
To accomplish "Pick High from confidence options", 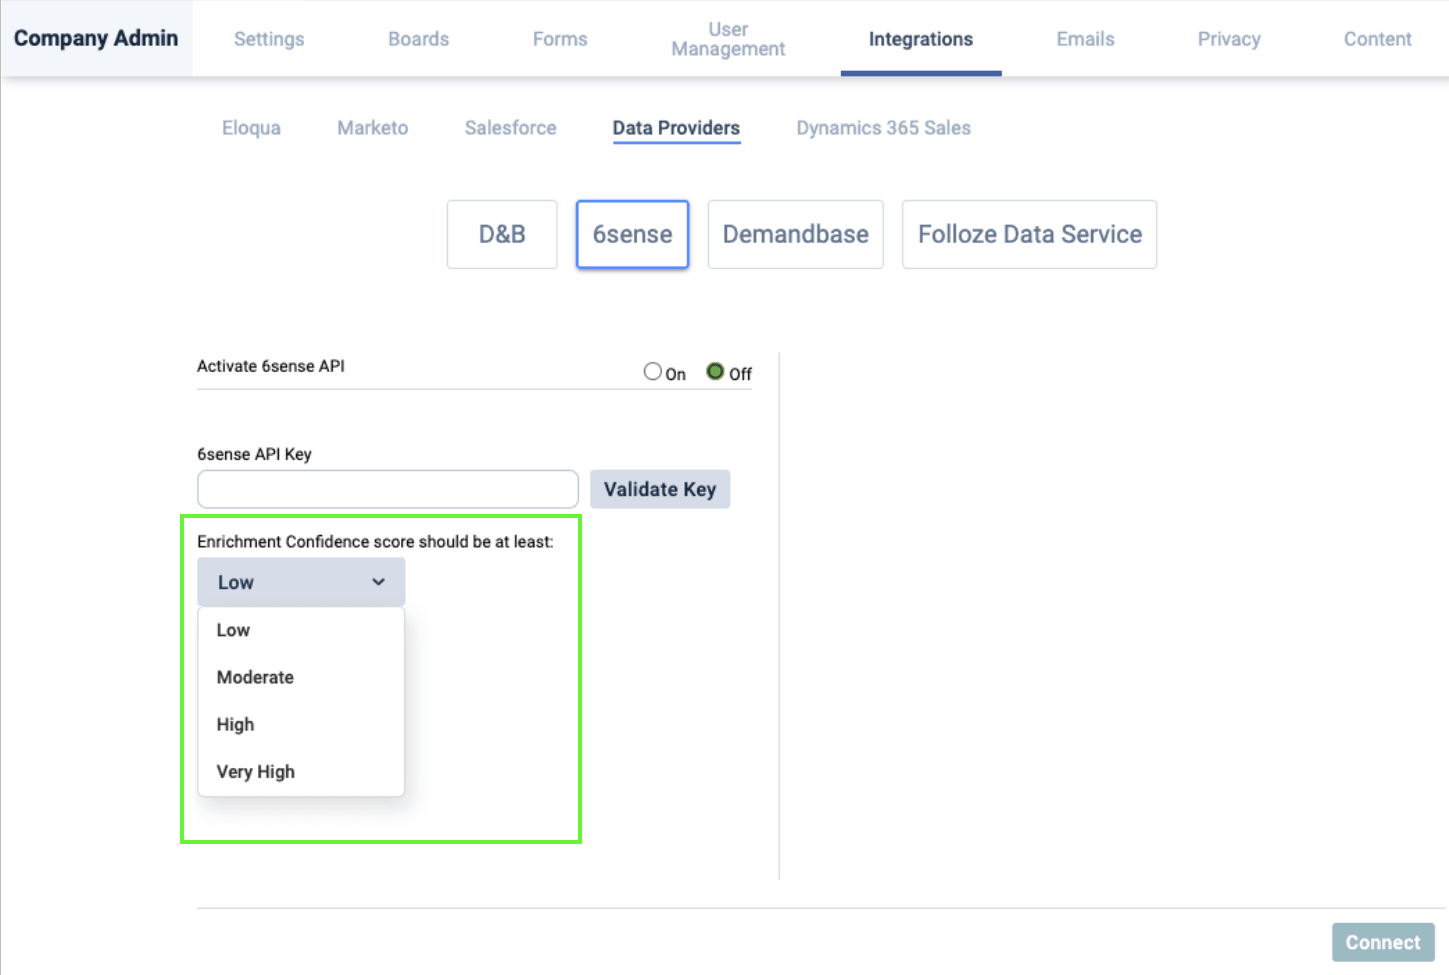I will click(236, 724).
